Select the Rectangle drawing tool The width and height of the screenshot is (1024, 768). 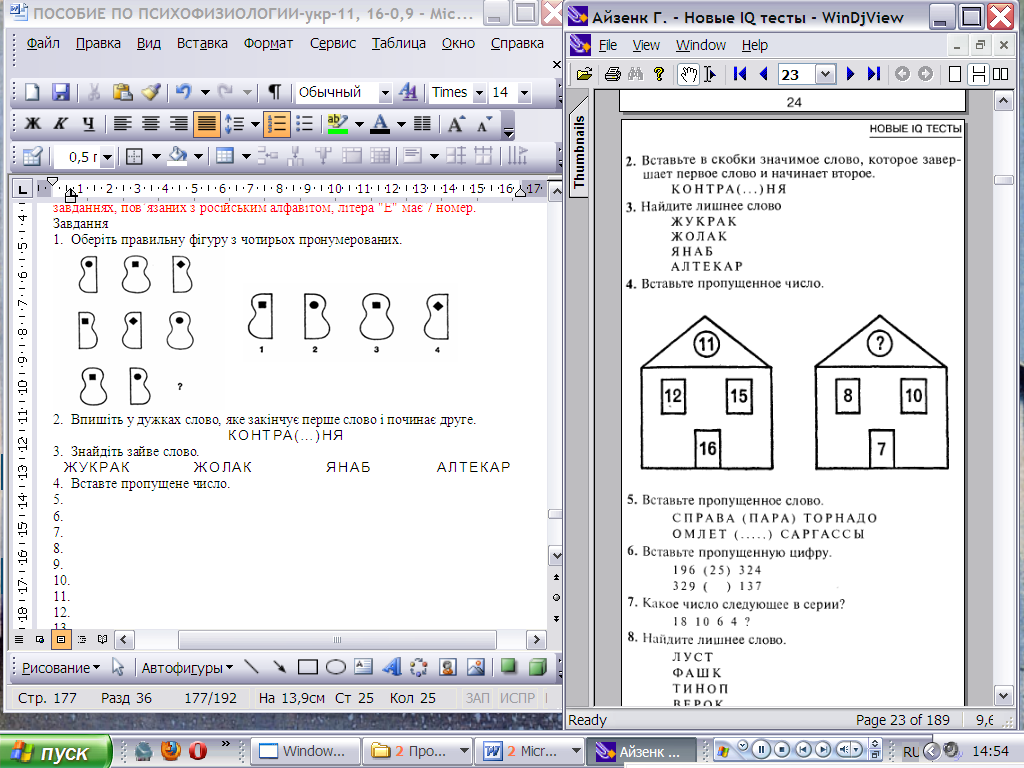click(x=308, y=667)
